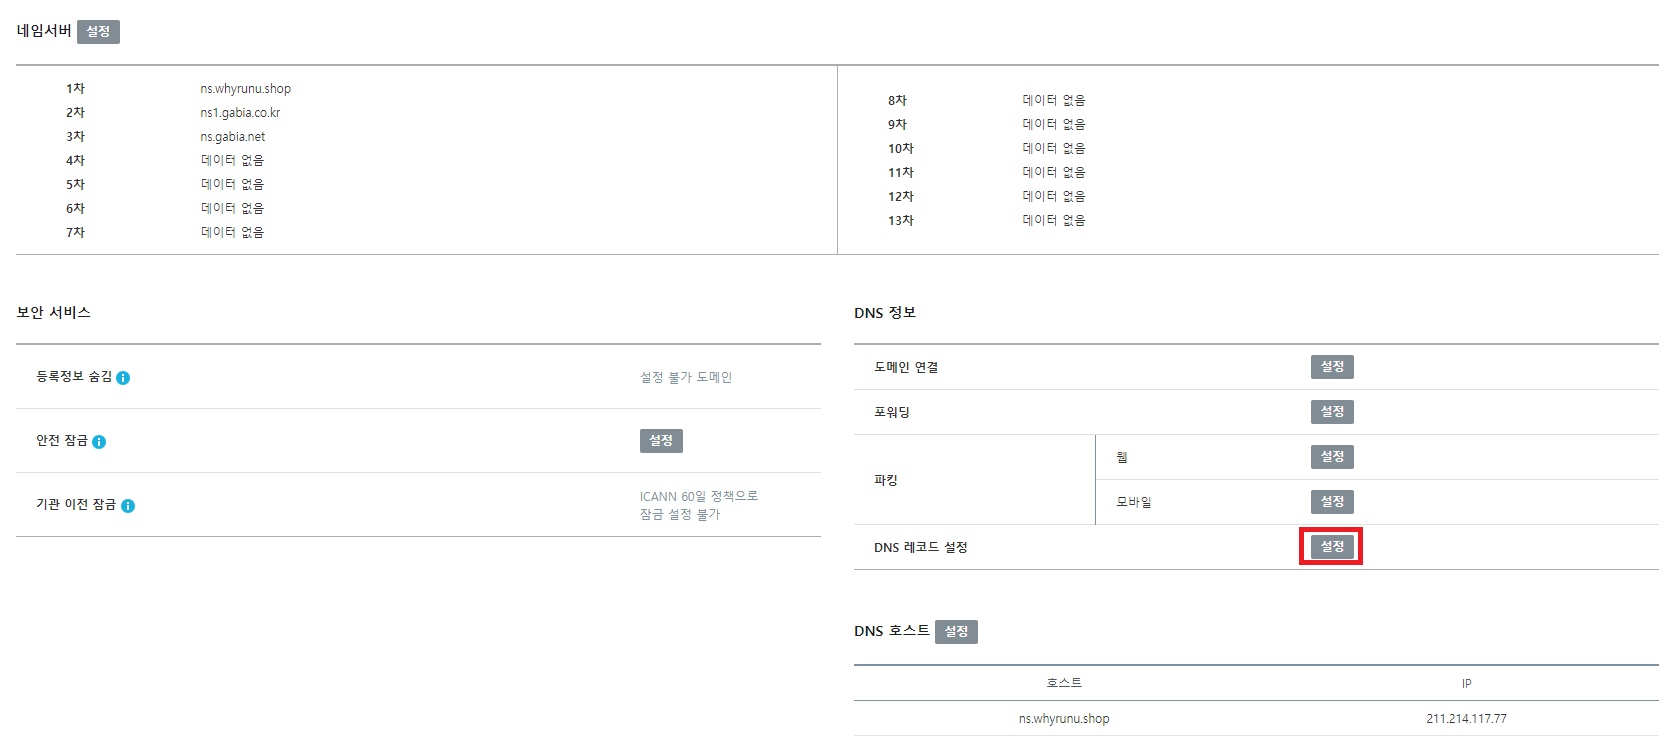This screenshot has height=752, width=1675.
Task: Click 설정 button for 안전 잠금
Action: click(x=661, y=441)
